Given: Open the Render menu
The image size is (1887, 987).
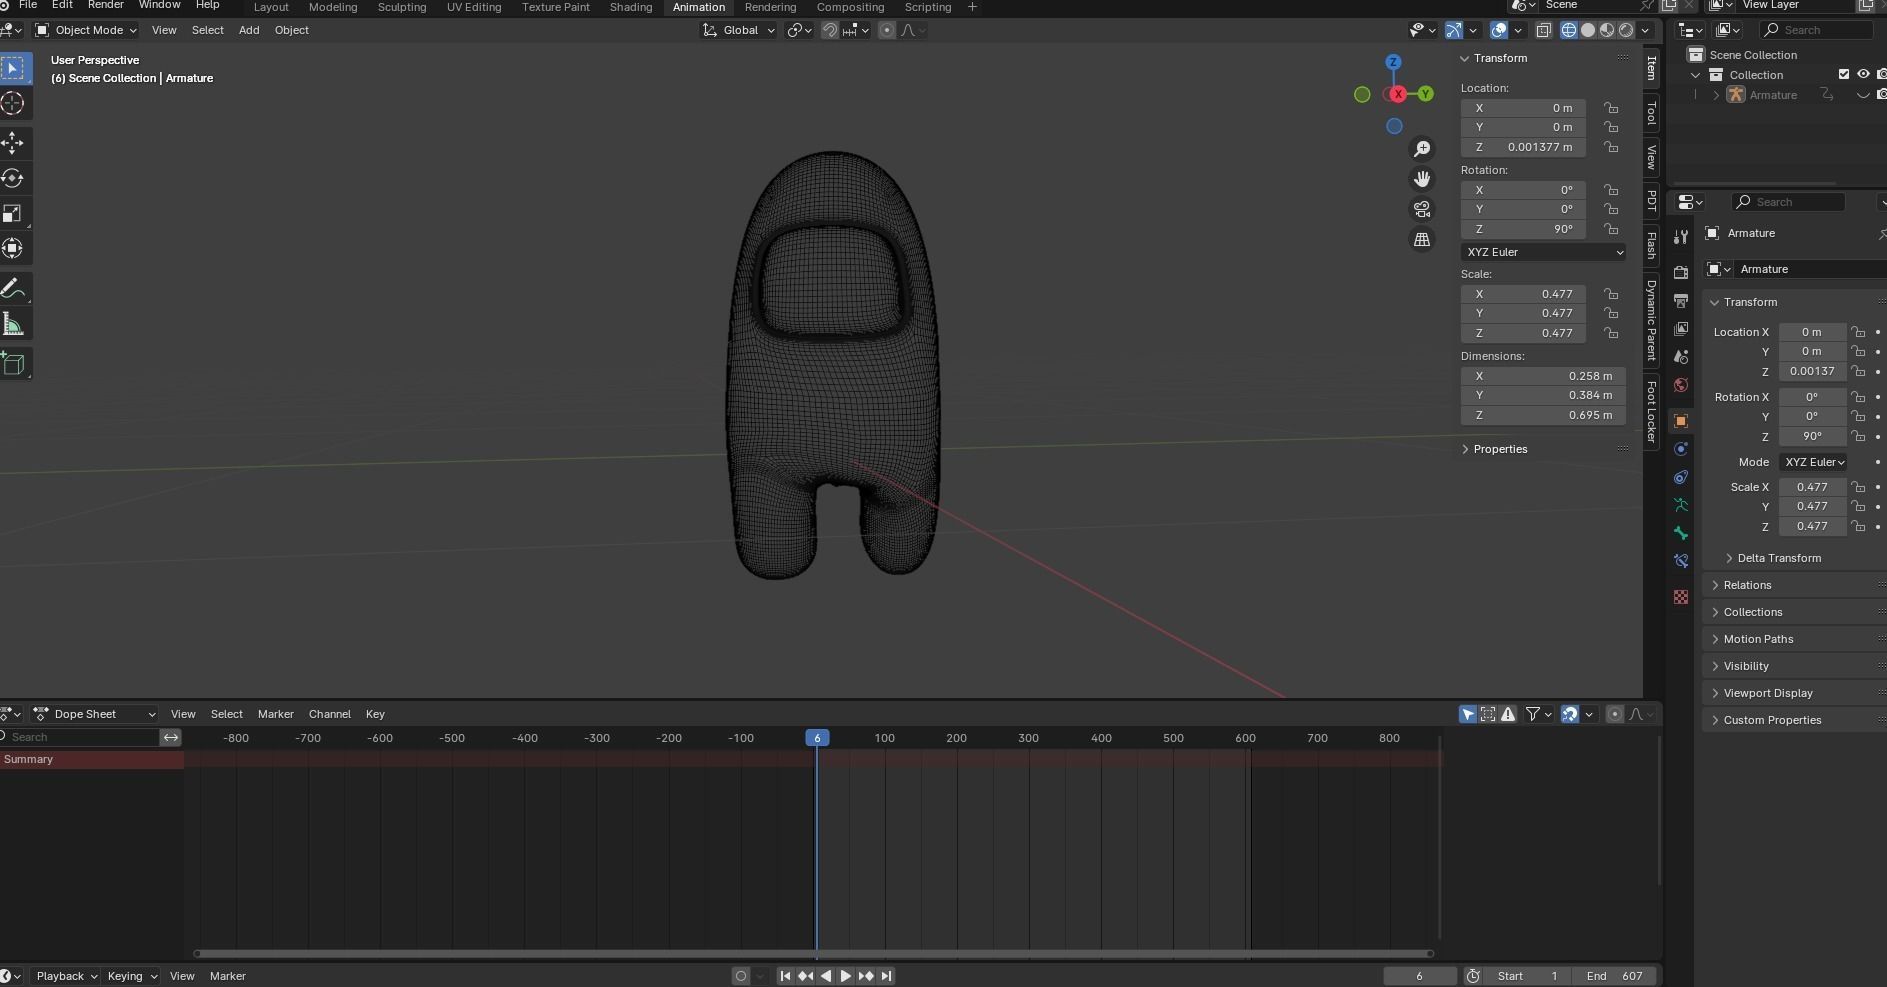Looking at the screenshot, I should [x=105, y=5].
